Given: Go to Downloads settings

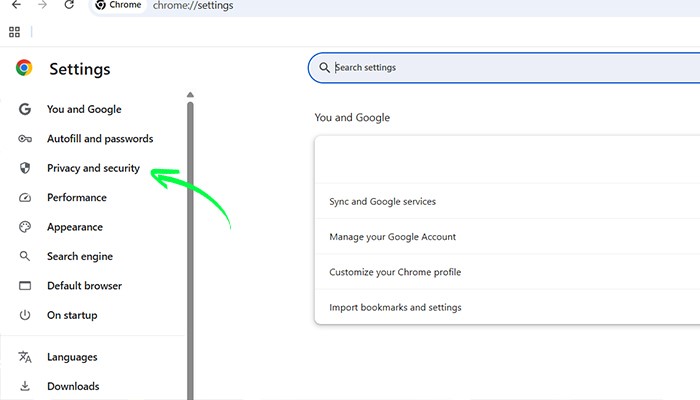Looking at the screenshot, I should [x=73, y=386].
